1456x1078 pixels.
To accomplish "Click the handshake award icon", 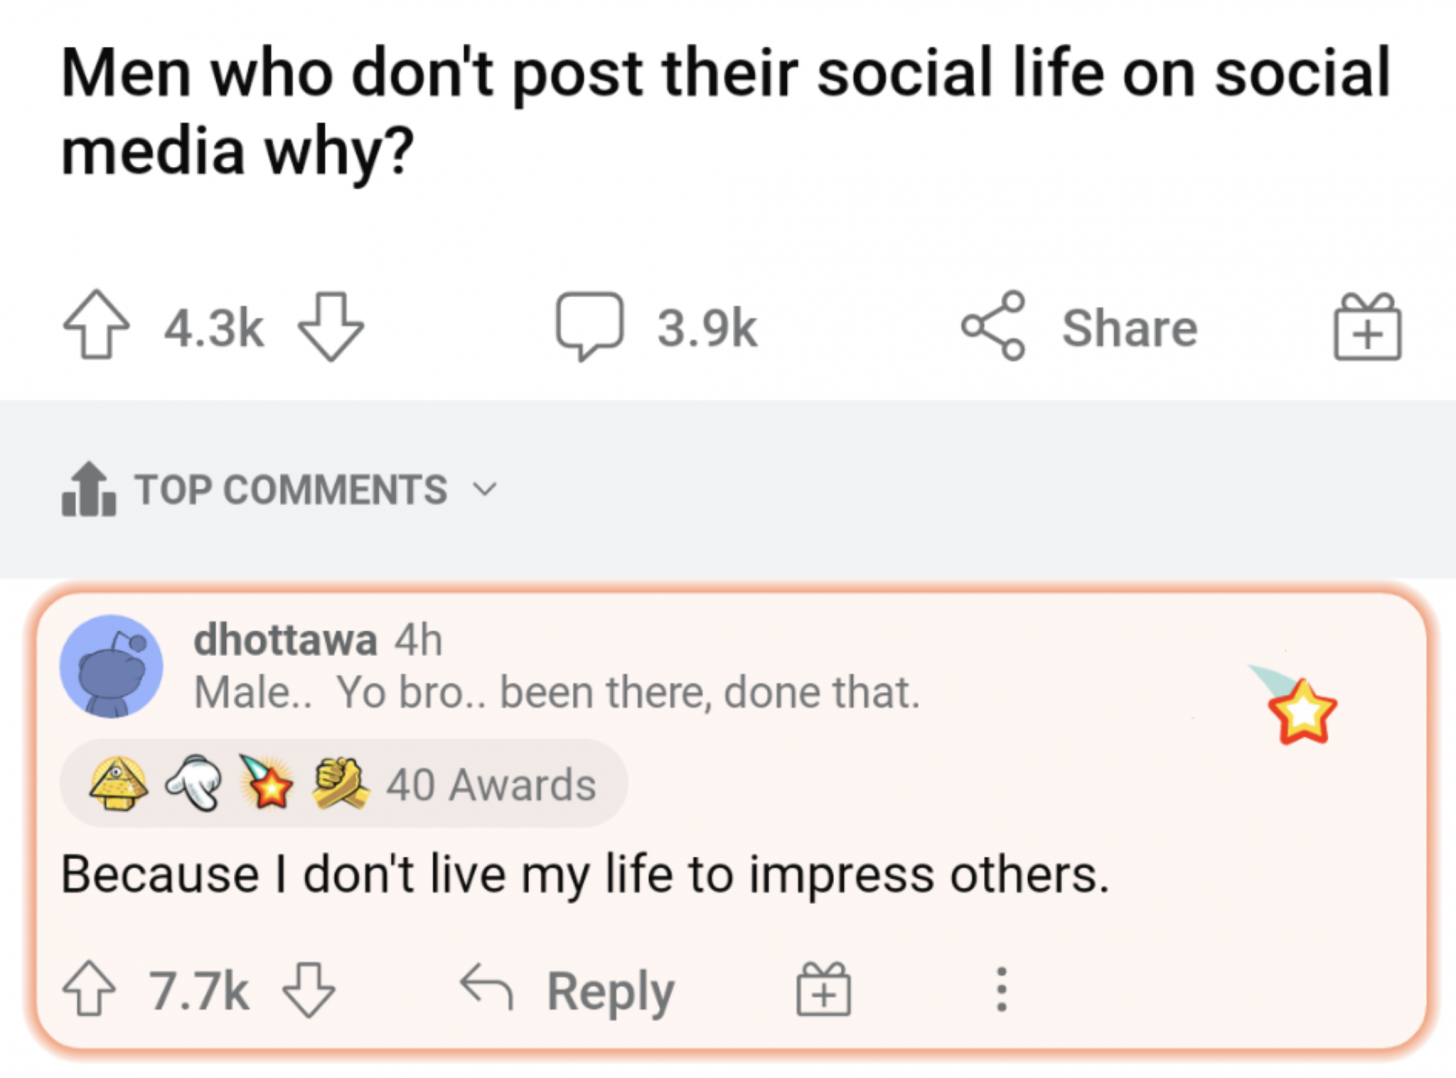I will pos(341,783).
